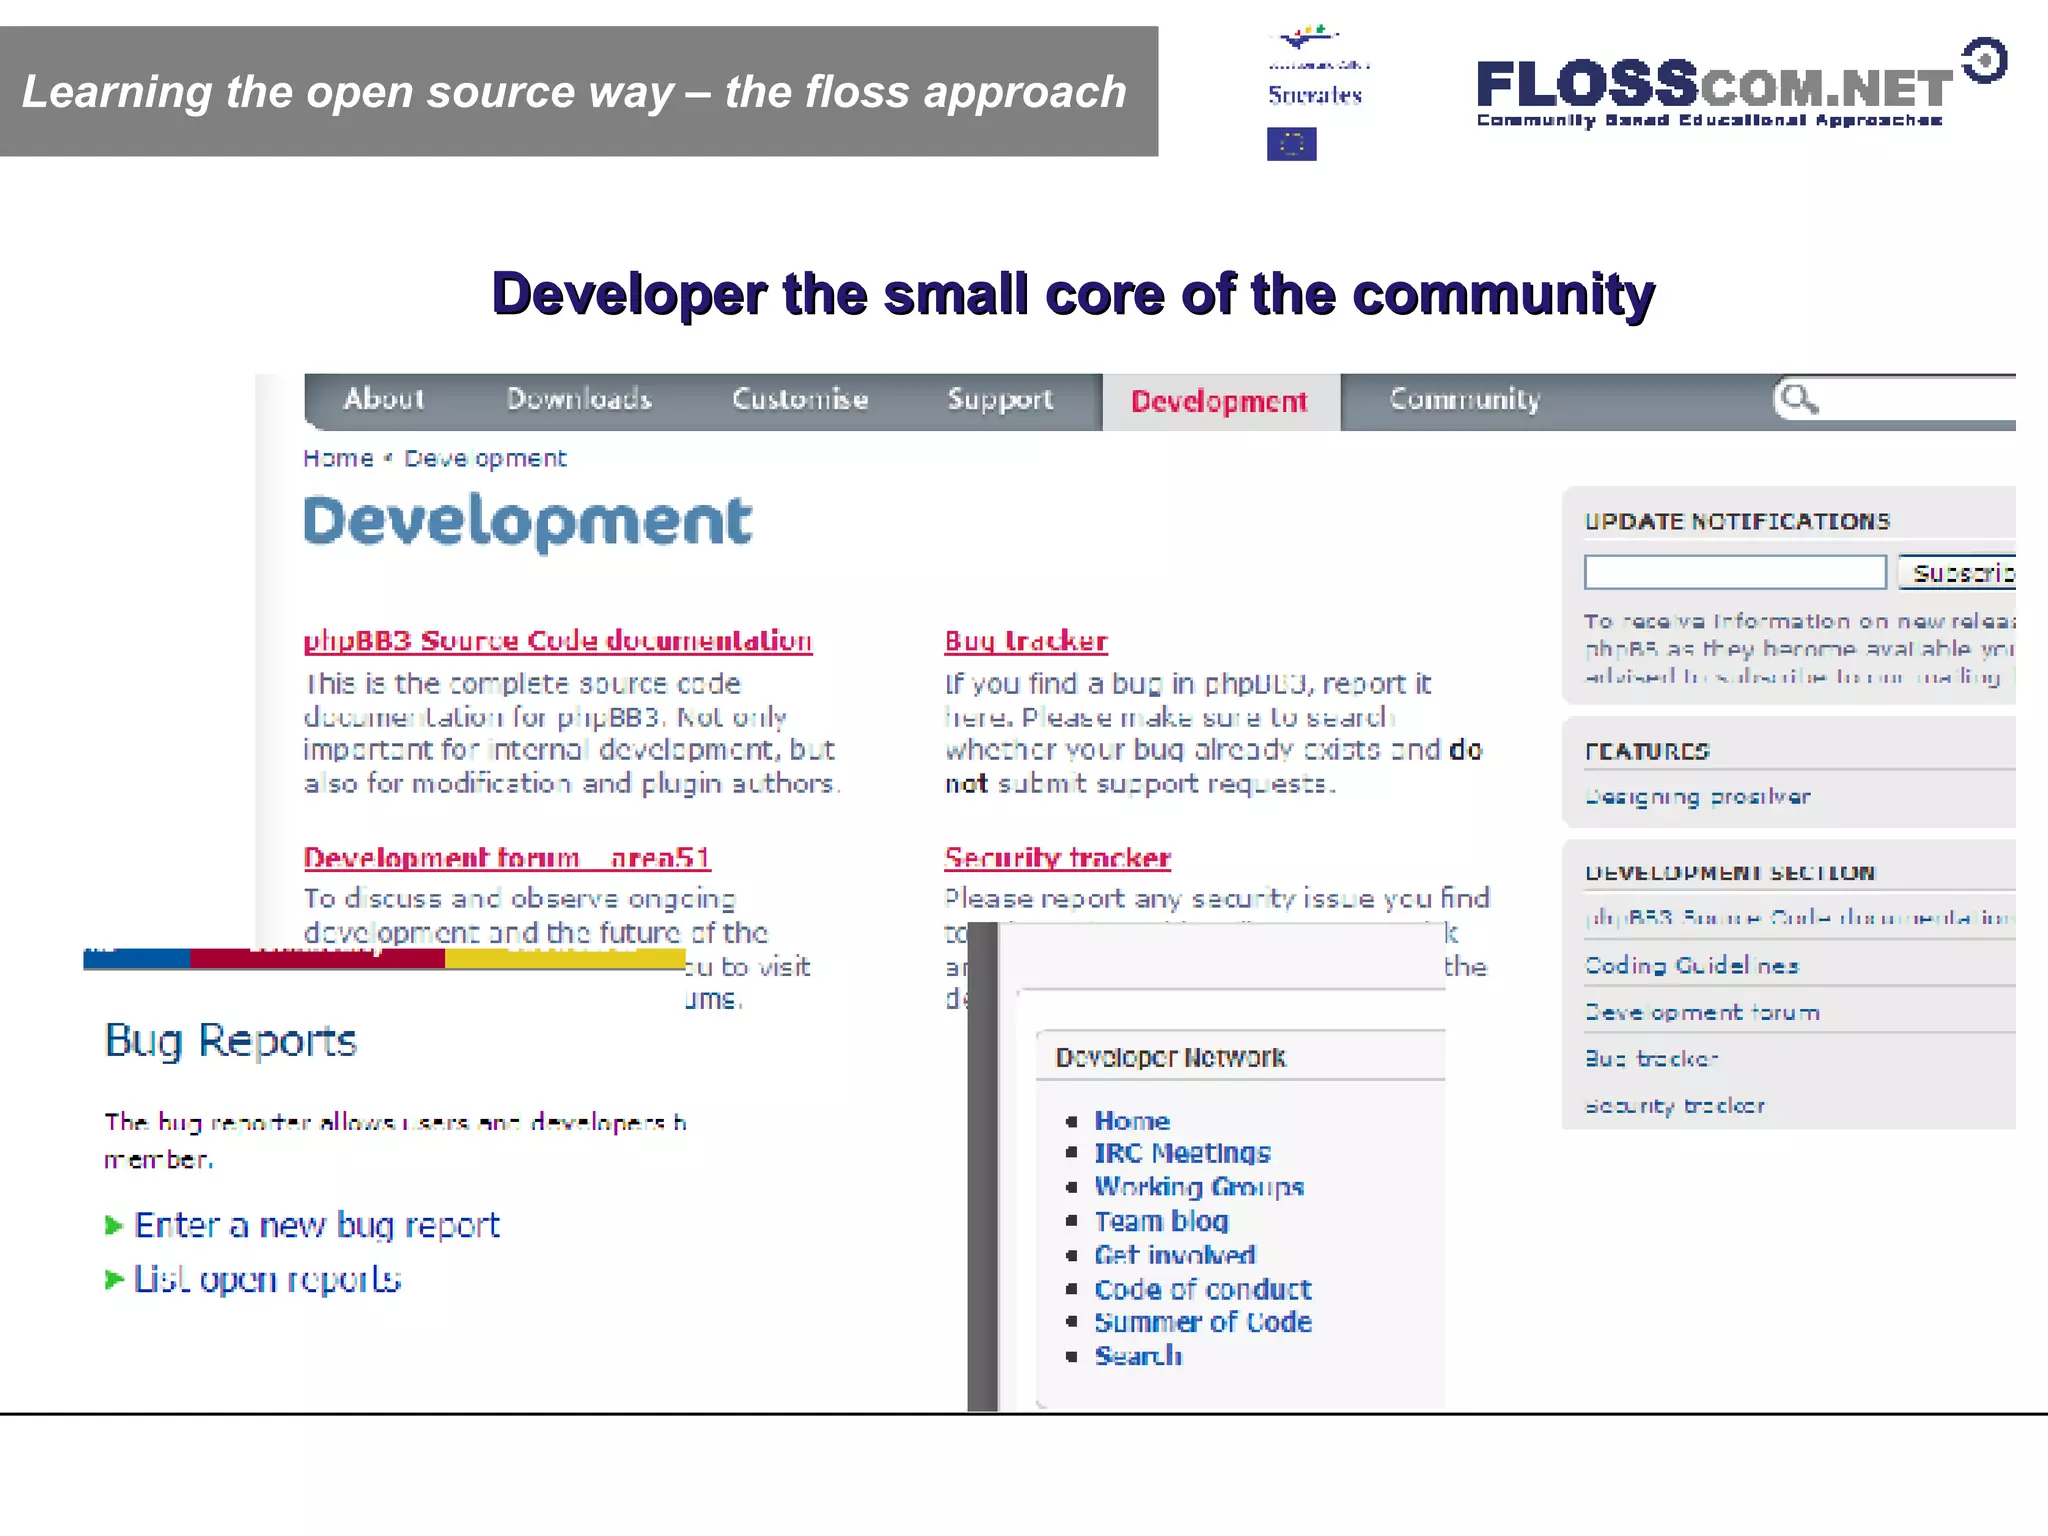This screenshot has width=2048, height=1536.
Task: Click the Subscribe button
Action: pos(1958,572)
